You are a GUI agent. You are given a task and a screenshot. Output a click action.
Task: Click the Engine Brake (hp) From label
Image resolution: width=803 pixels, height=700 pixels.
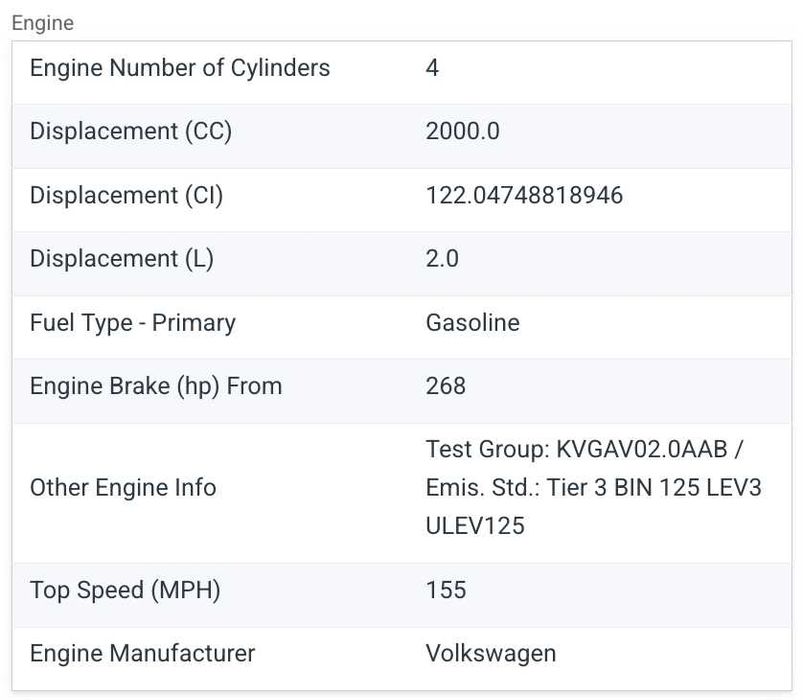[156, 386]
